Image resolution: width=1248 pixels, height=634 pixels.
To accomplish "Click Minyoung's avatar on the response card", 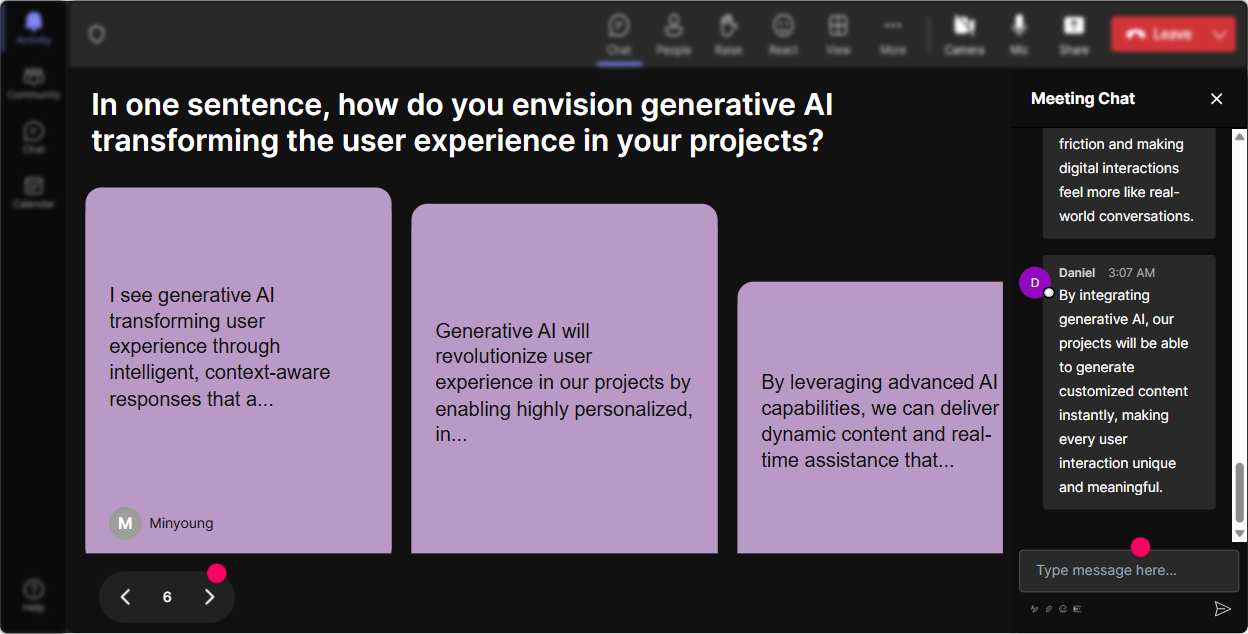I will point(125,523).
